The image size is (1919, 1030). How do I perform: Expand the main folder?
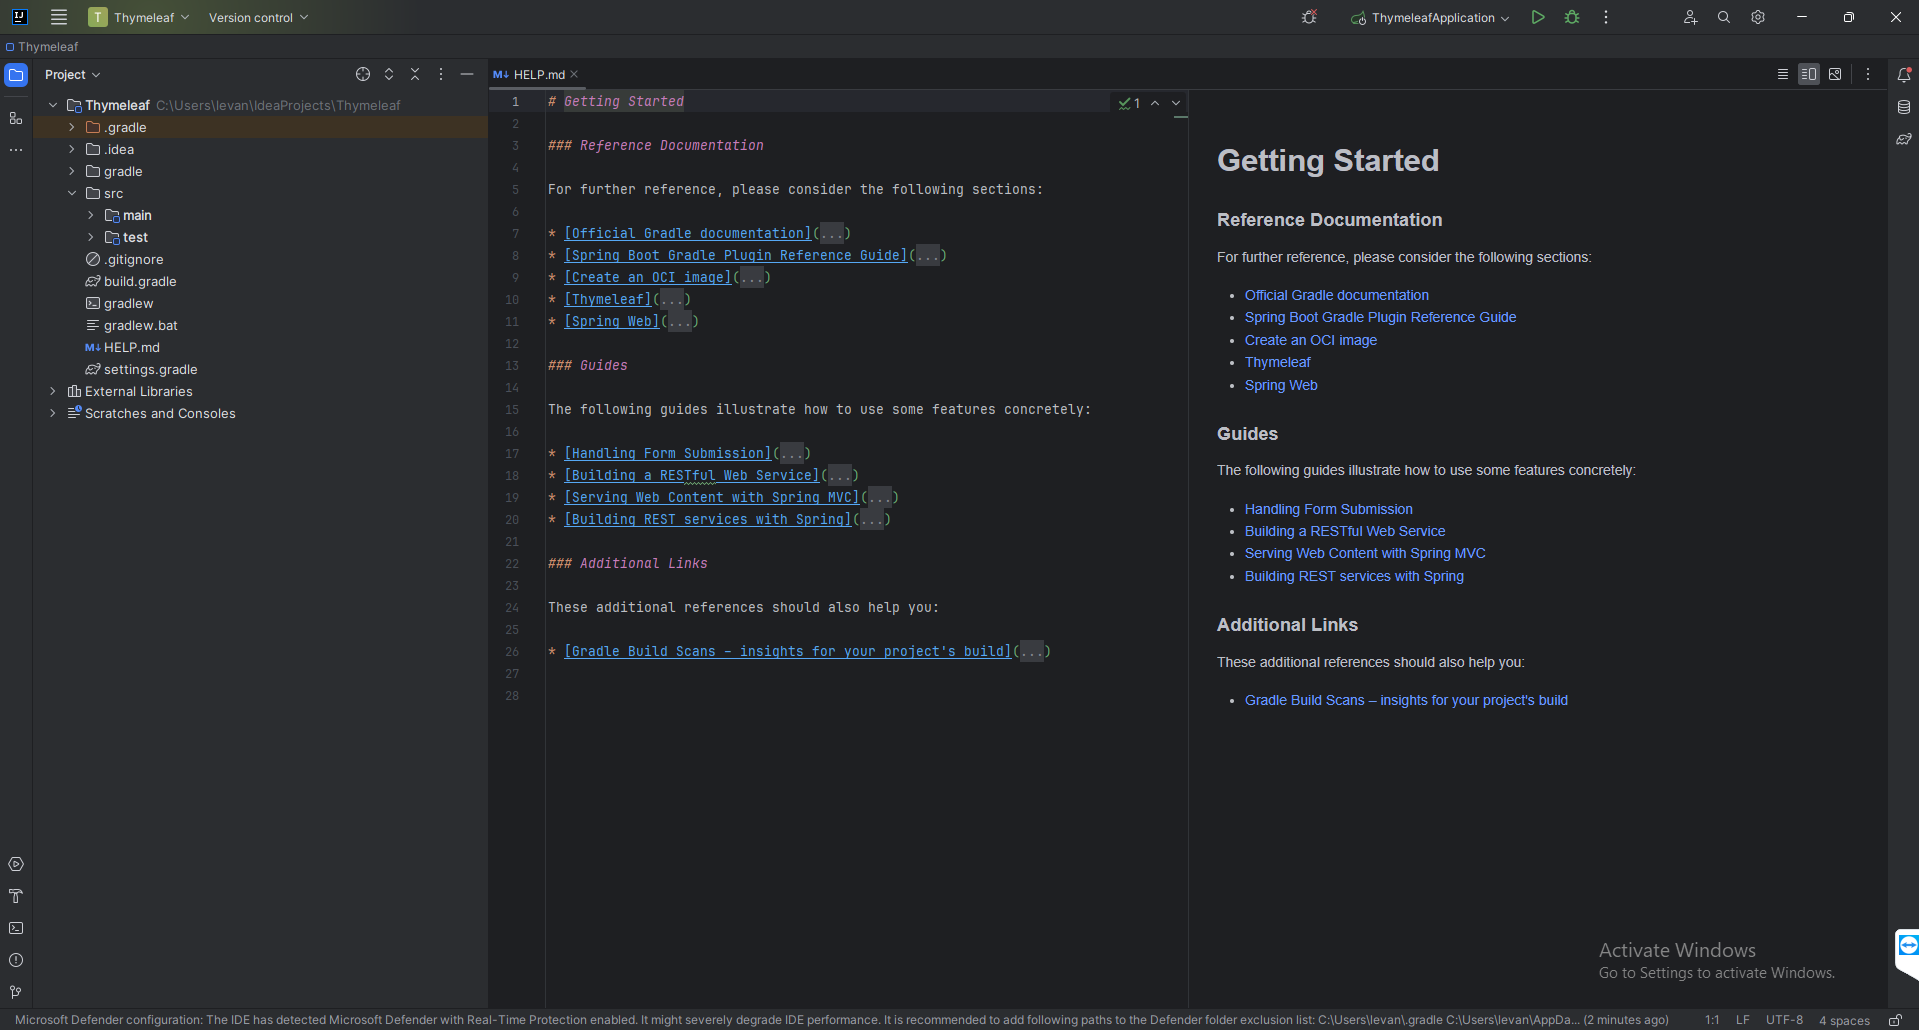coord(91,215)
